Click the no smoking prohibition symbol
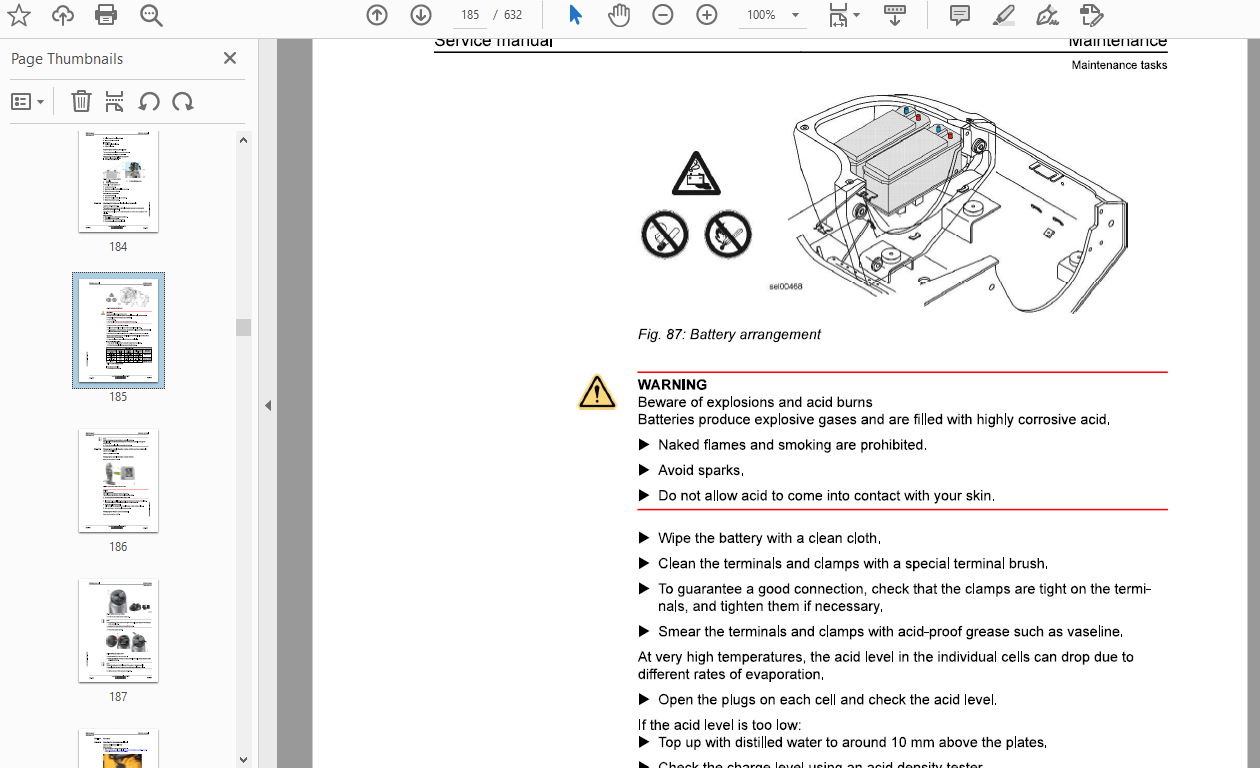The image size is (1260, 768). 664,235
